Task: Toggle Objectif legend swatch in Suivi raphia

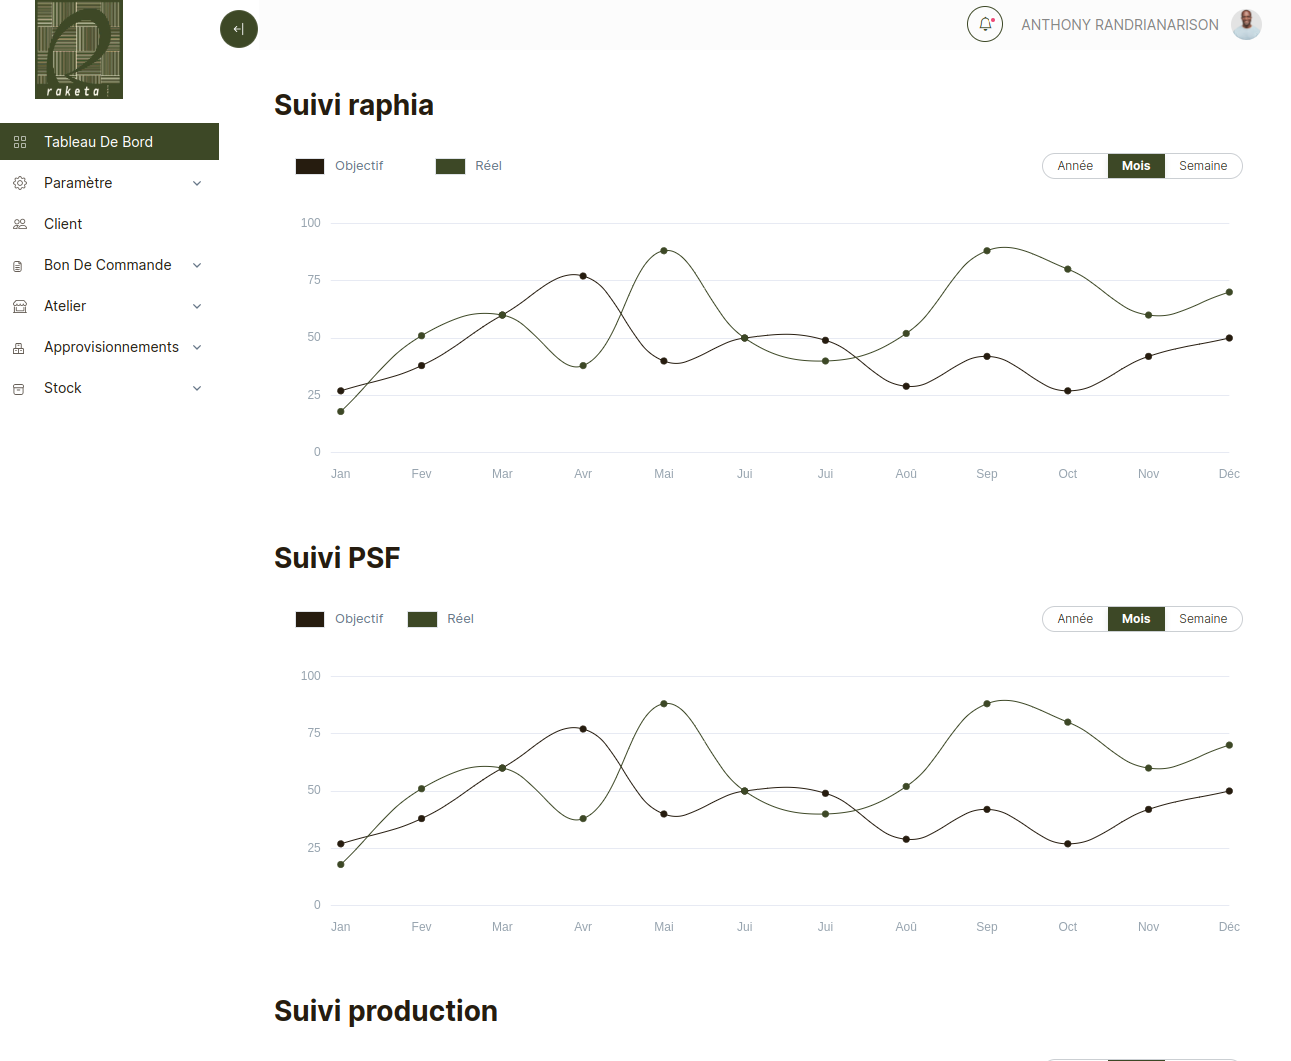Action: click(x=310, y=166)
